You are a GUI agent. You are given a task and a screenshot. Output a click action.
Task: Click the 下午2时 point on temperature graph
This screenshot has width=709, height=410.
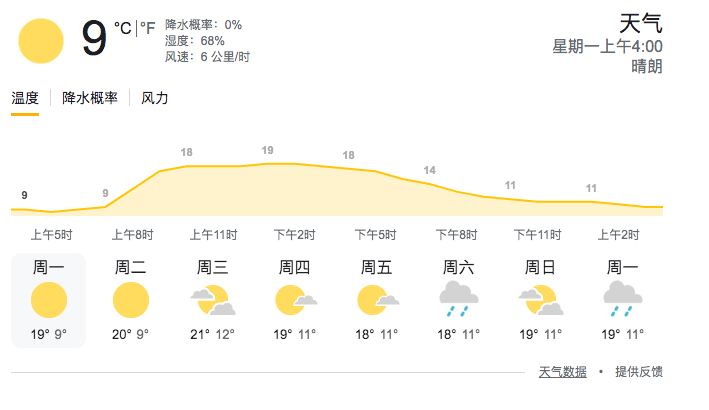point(294,163)
